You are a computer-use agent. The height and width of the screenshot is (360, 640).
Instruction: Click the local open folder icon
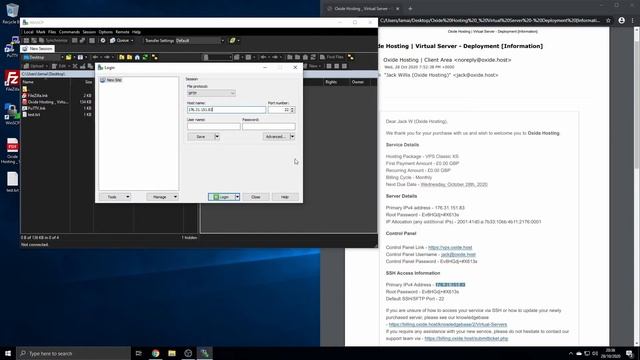click(x=69, y=57)
